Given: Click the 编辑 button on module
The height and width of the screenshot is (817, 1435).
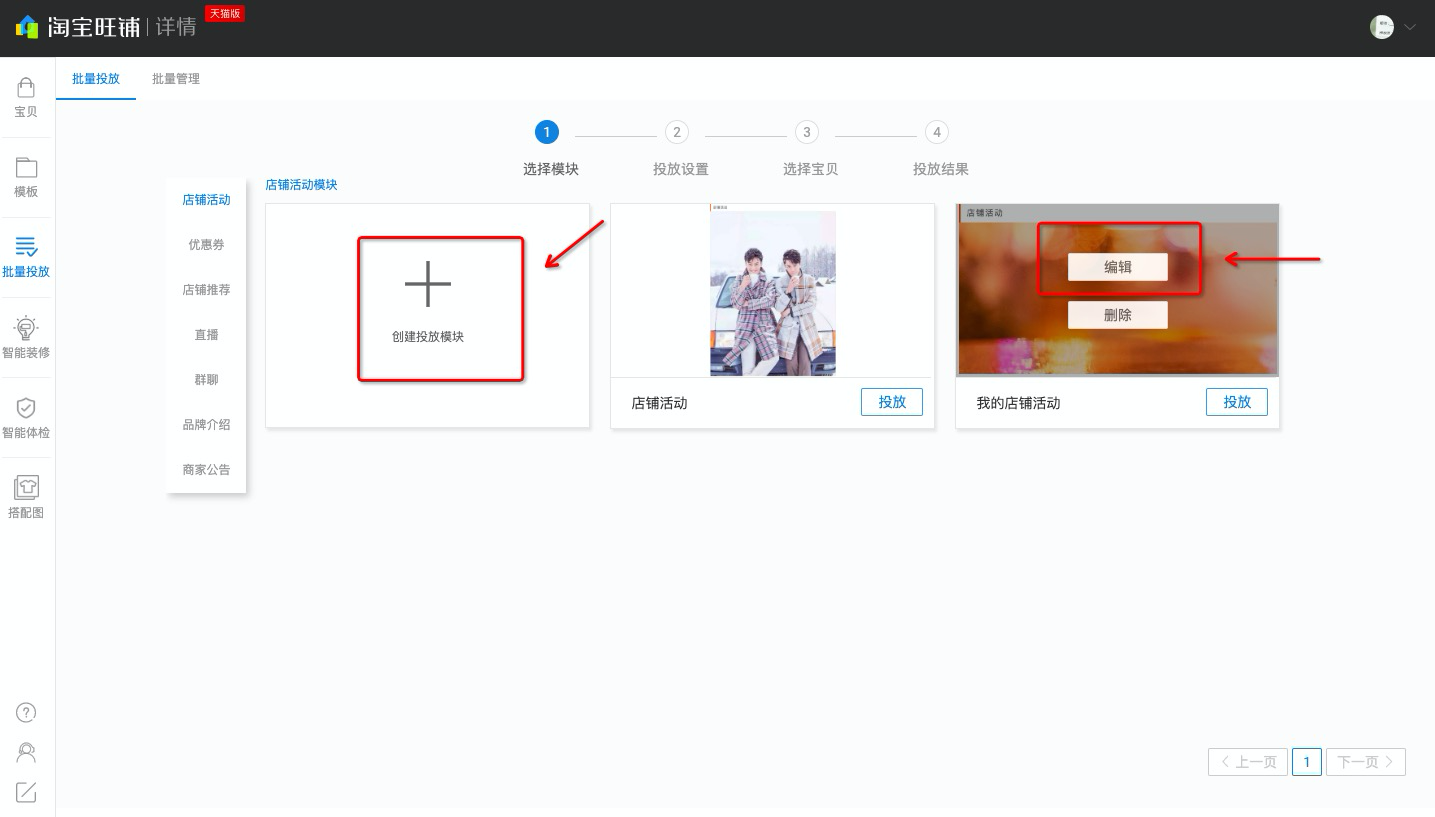Looking at the screenshot, I should (x=1118, y=267).
